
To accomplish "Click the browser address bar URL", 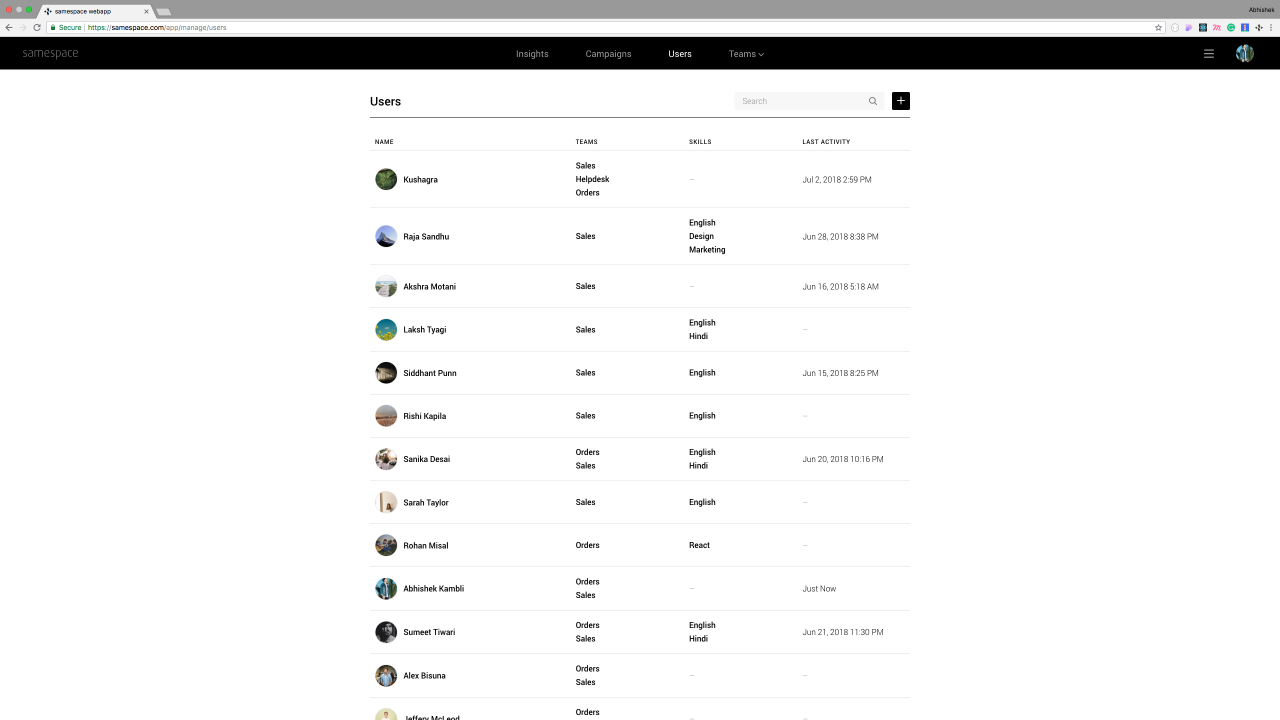I will click(x=157, y=28).
